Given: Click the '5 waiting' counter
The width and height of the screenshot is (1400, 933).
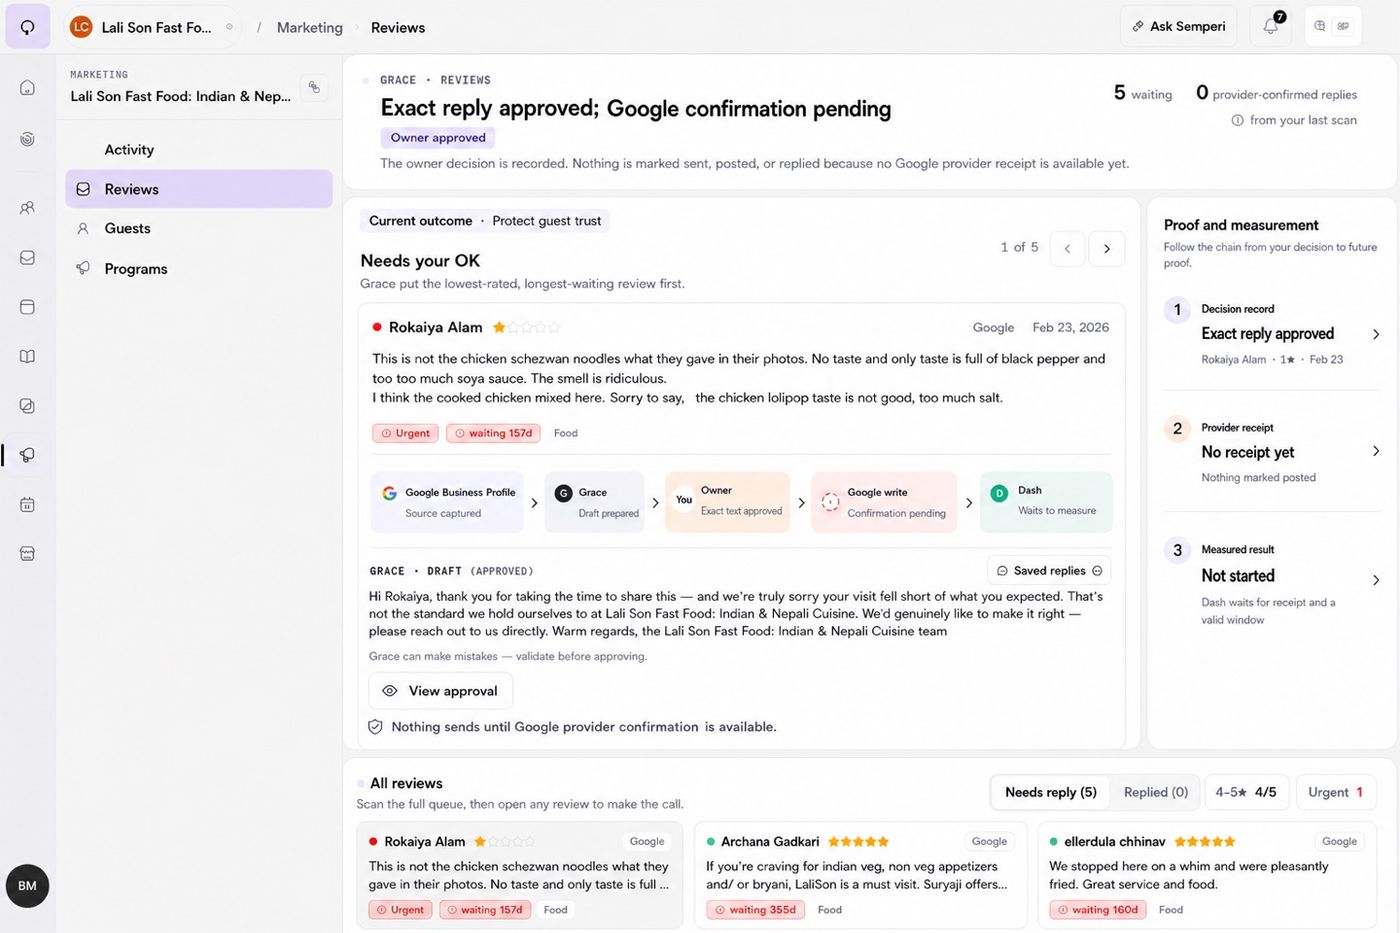Looking at the screenshot, I should [1142, 93].
